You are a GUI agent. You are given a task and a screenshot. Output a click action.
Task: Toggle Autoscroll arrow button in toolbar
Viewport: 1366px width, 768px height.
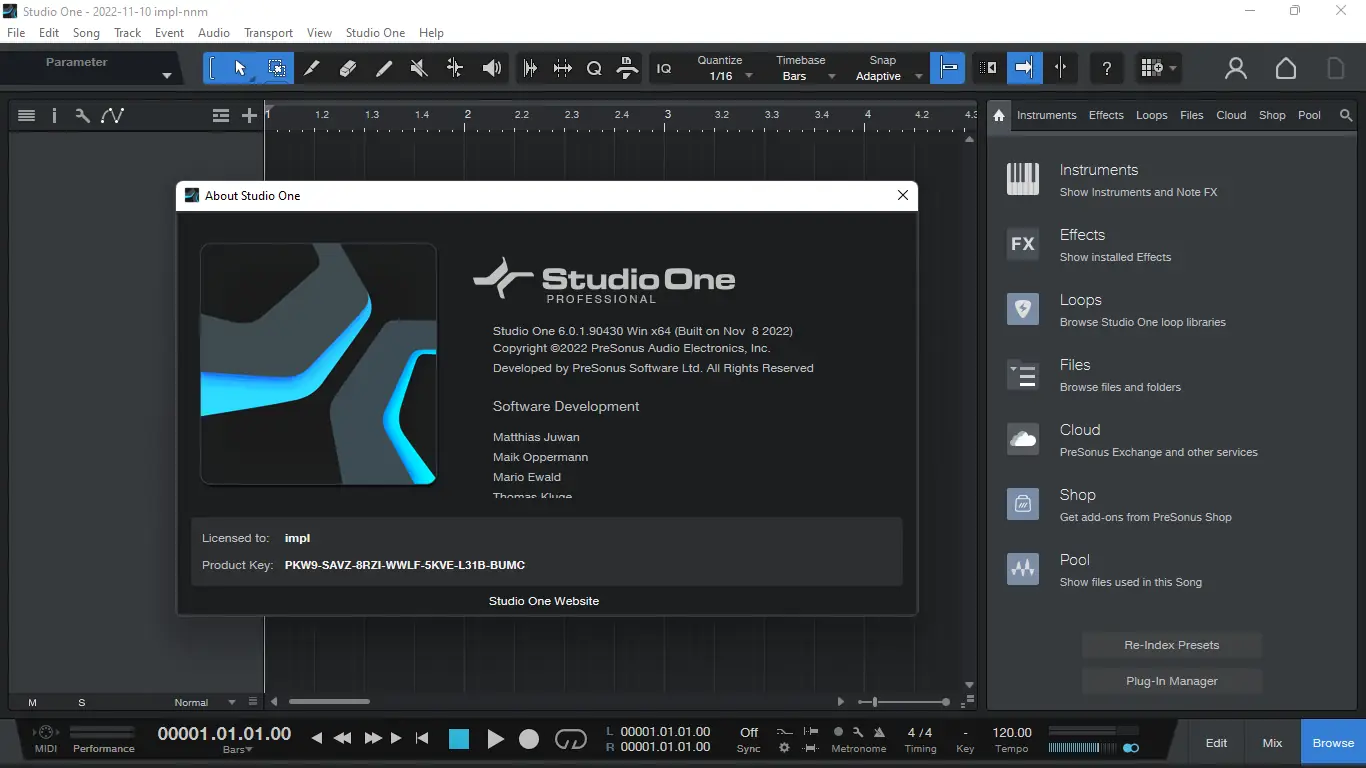(x=1024, y=68)
